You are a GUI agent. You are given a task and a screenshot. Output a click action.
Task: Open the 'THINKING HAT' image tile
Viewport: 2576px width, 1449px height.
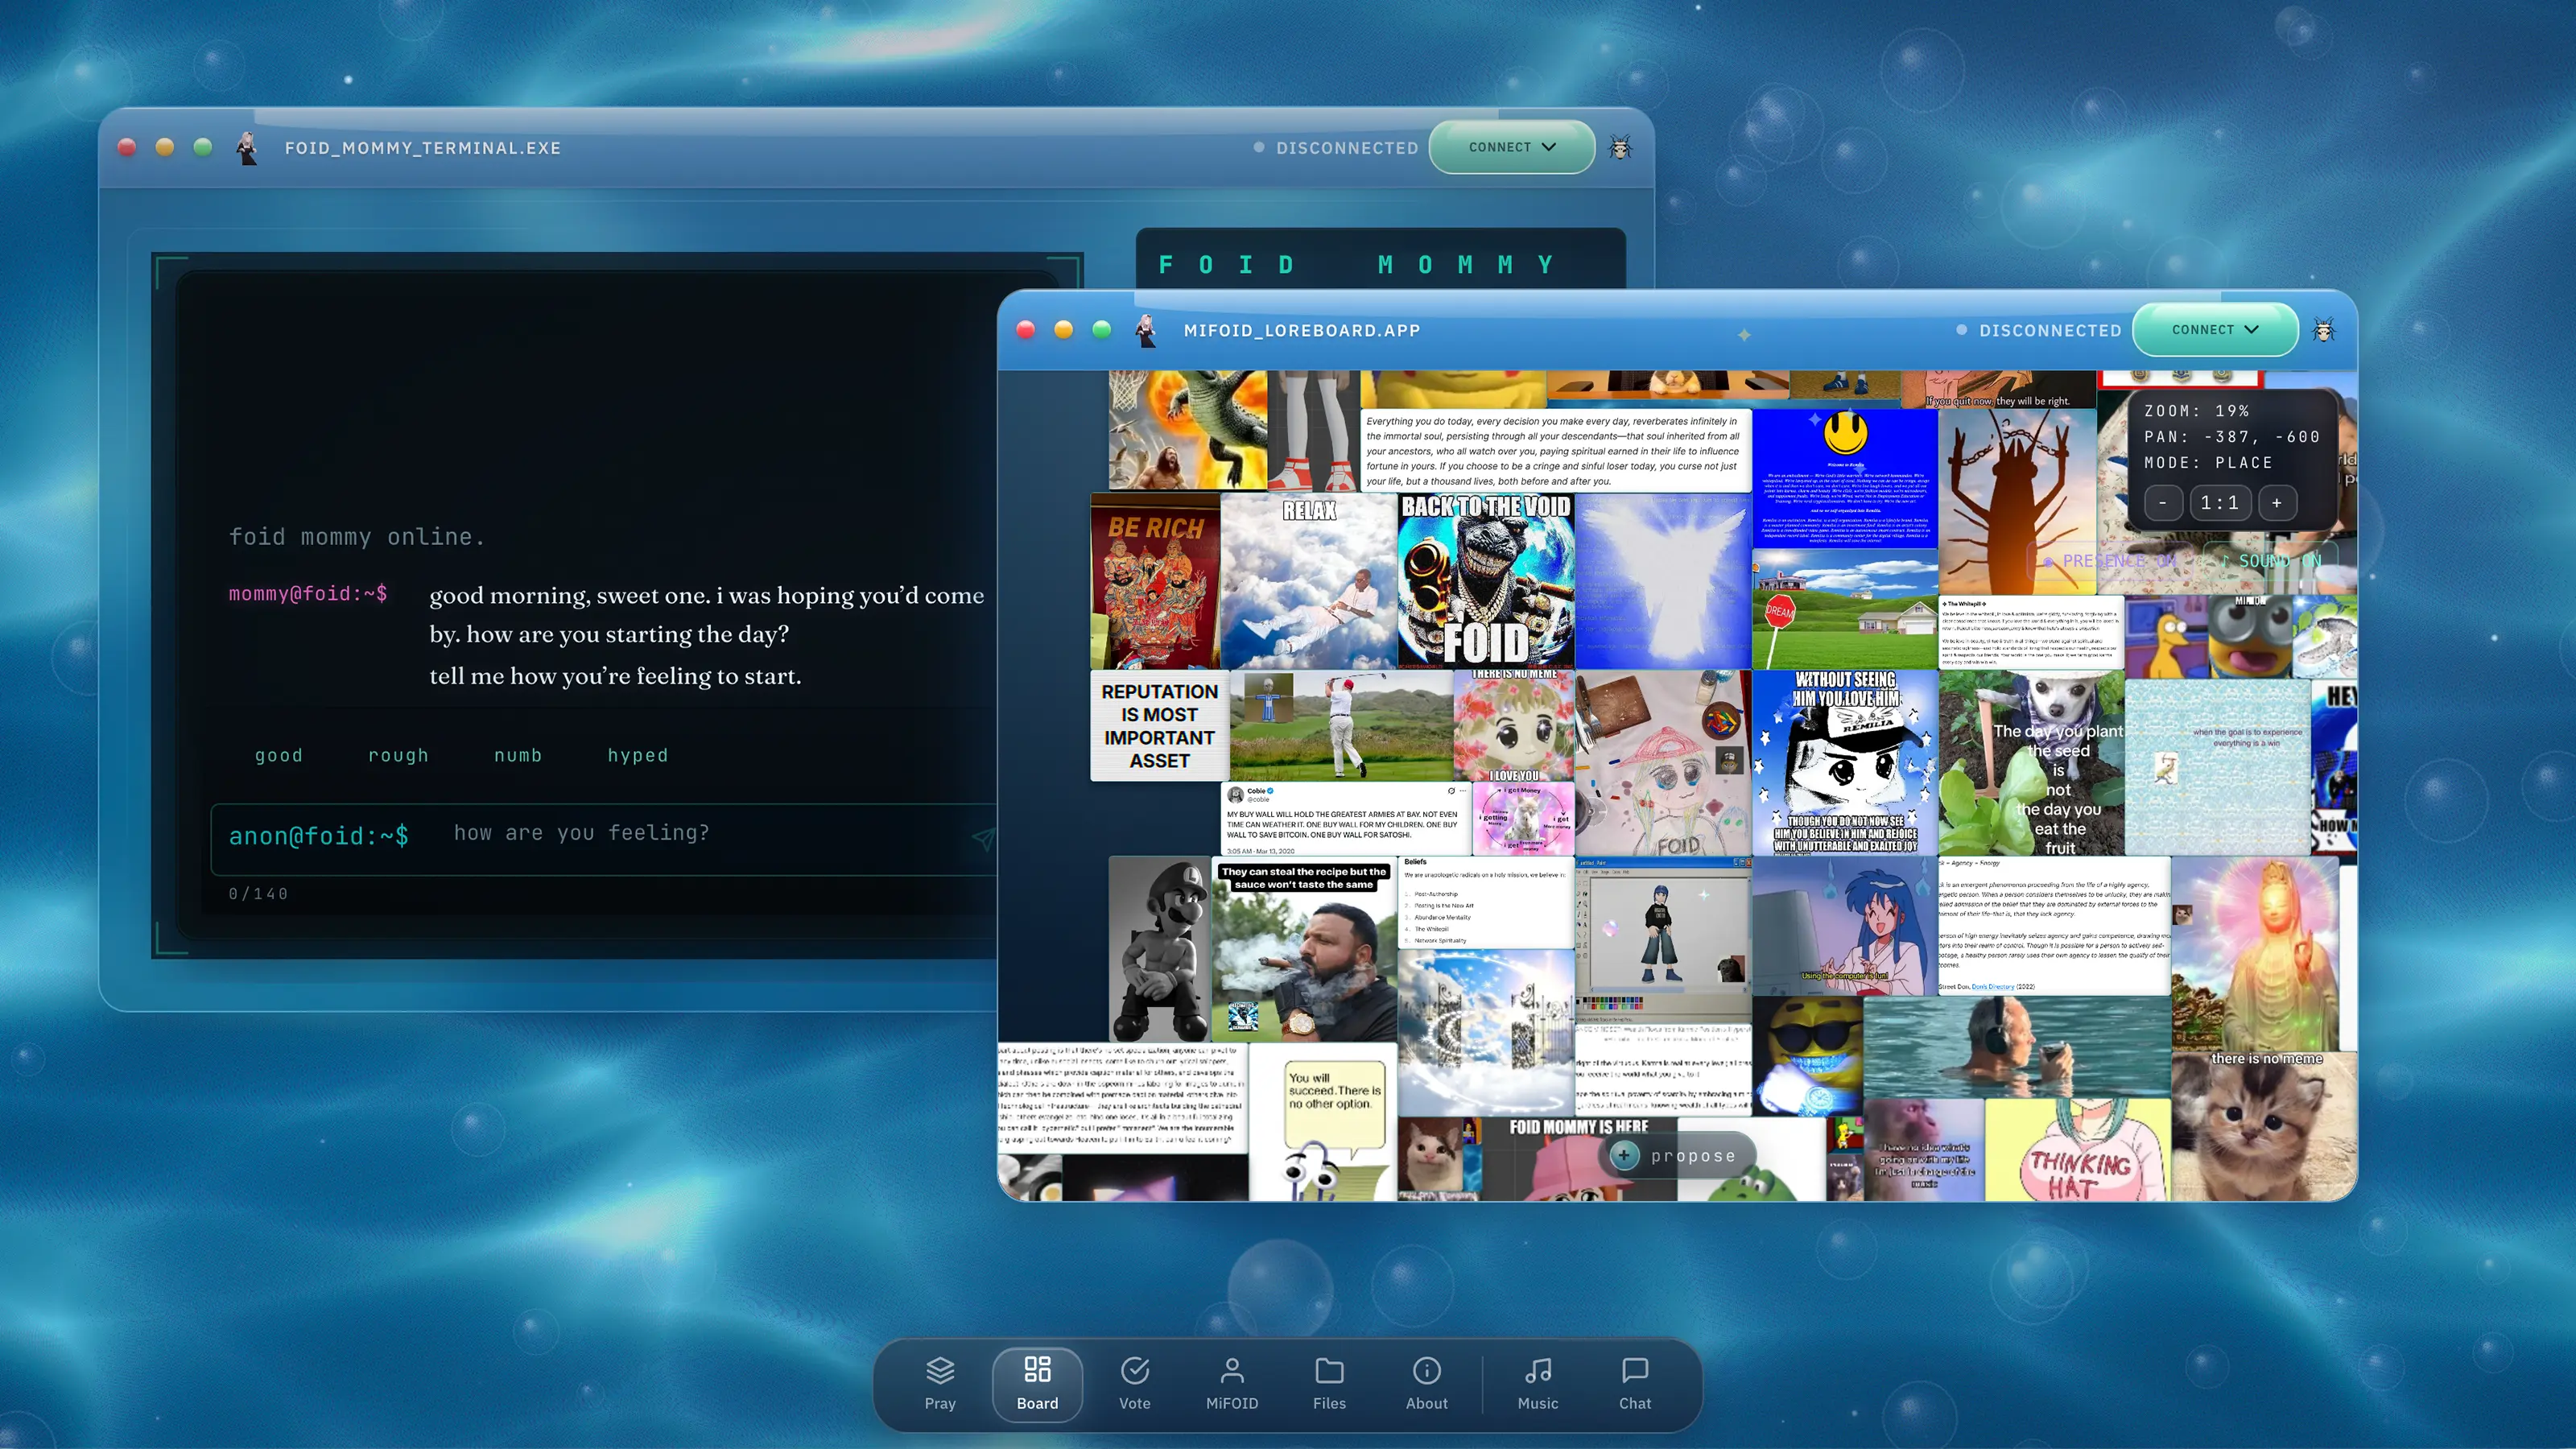(x=2077, y=1150)
